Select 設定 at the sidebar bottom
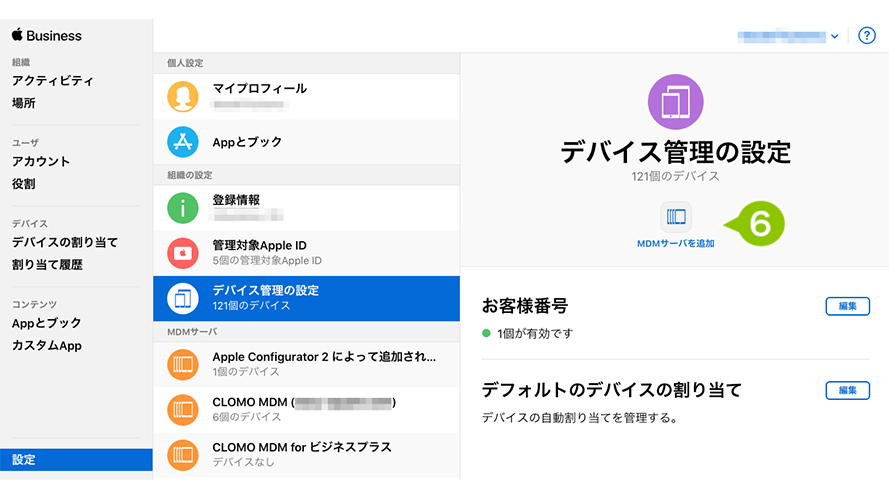The width and height of the screenshot is (889, 500). 77,460
